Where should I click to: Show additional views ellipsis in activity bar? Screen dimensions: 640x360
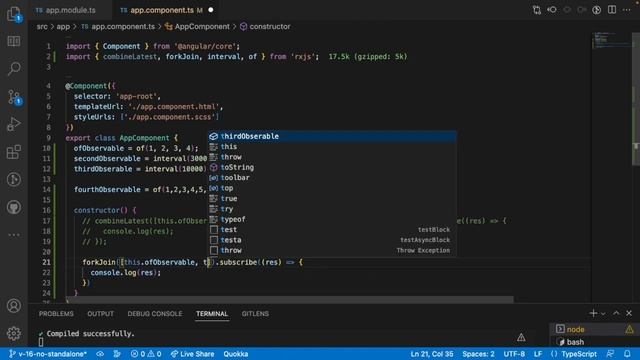(x=14, y=235)
